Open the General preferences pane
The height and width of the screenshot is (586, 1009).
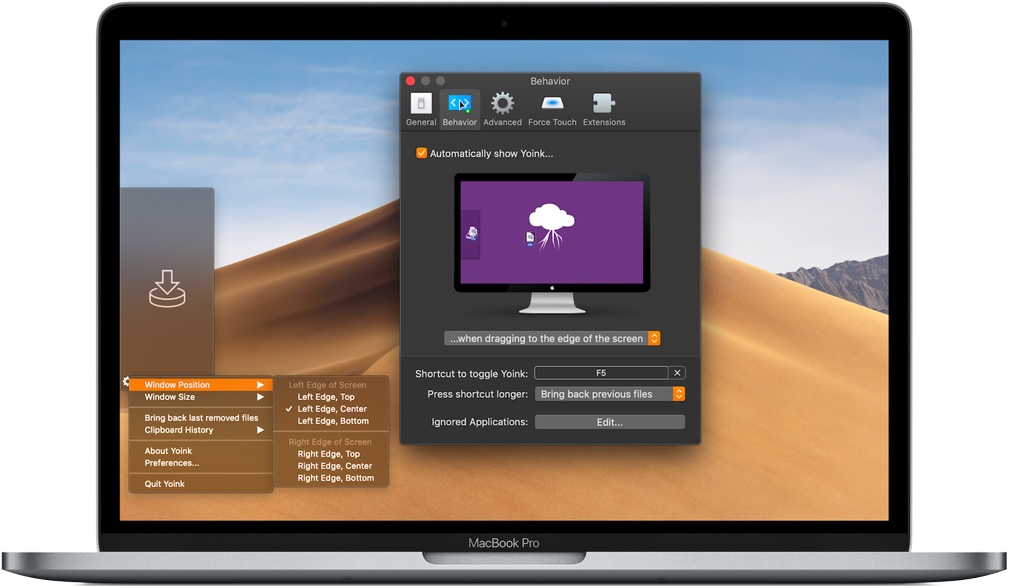coord(421,109)
